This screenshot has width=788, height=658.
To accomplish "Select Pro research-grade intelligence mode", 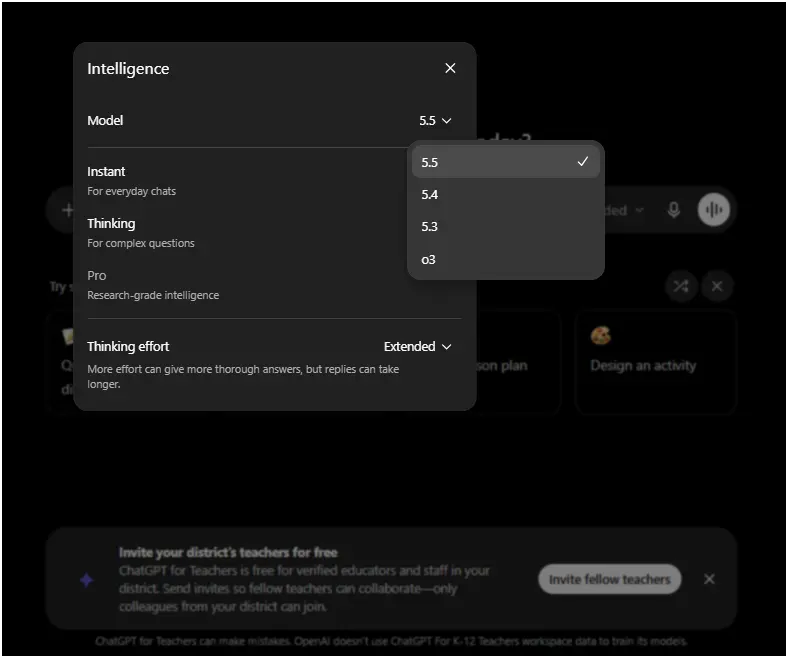I will pos(246,285).
